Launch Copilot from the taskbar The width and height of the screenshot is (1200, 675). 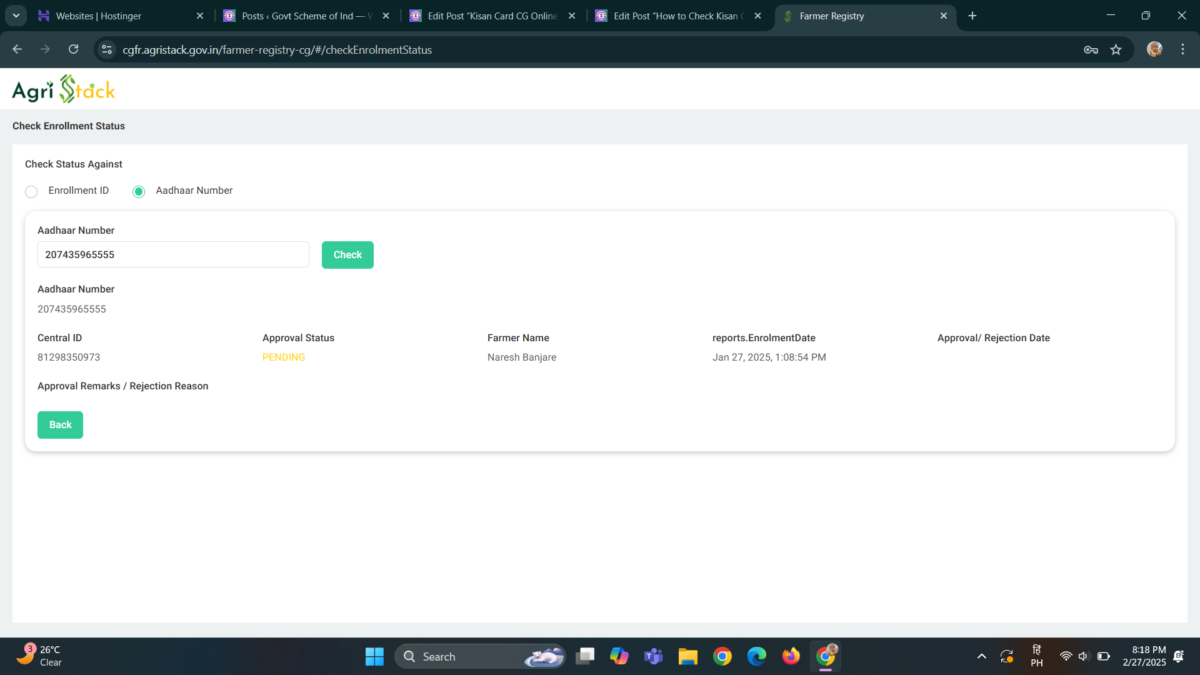click(619, 656)
